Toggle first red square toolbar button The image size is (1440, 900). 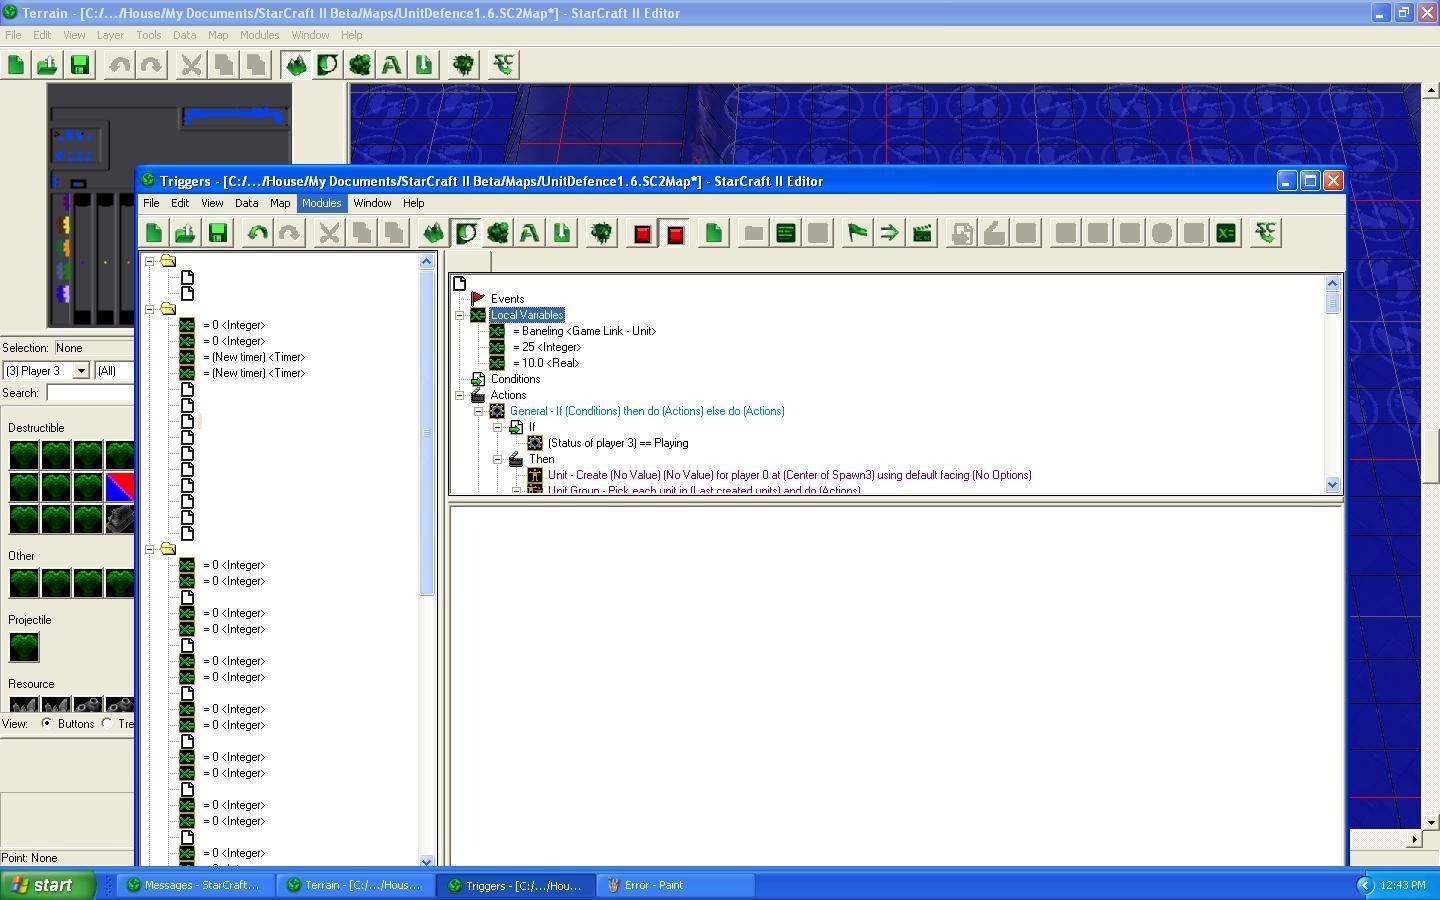point(643,233)
